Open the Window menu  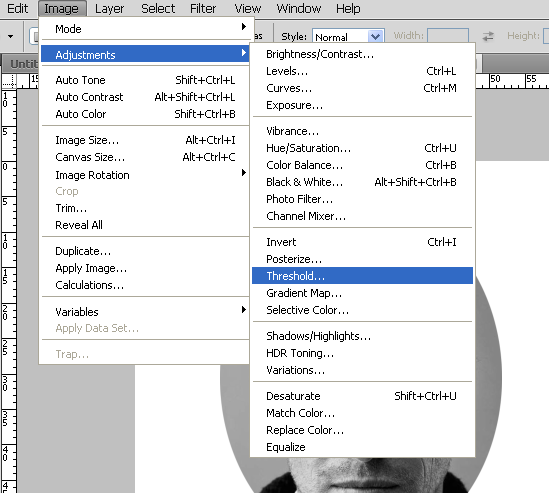tap(299, 8)
